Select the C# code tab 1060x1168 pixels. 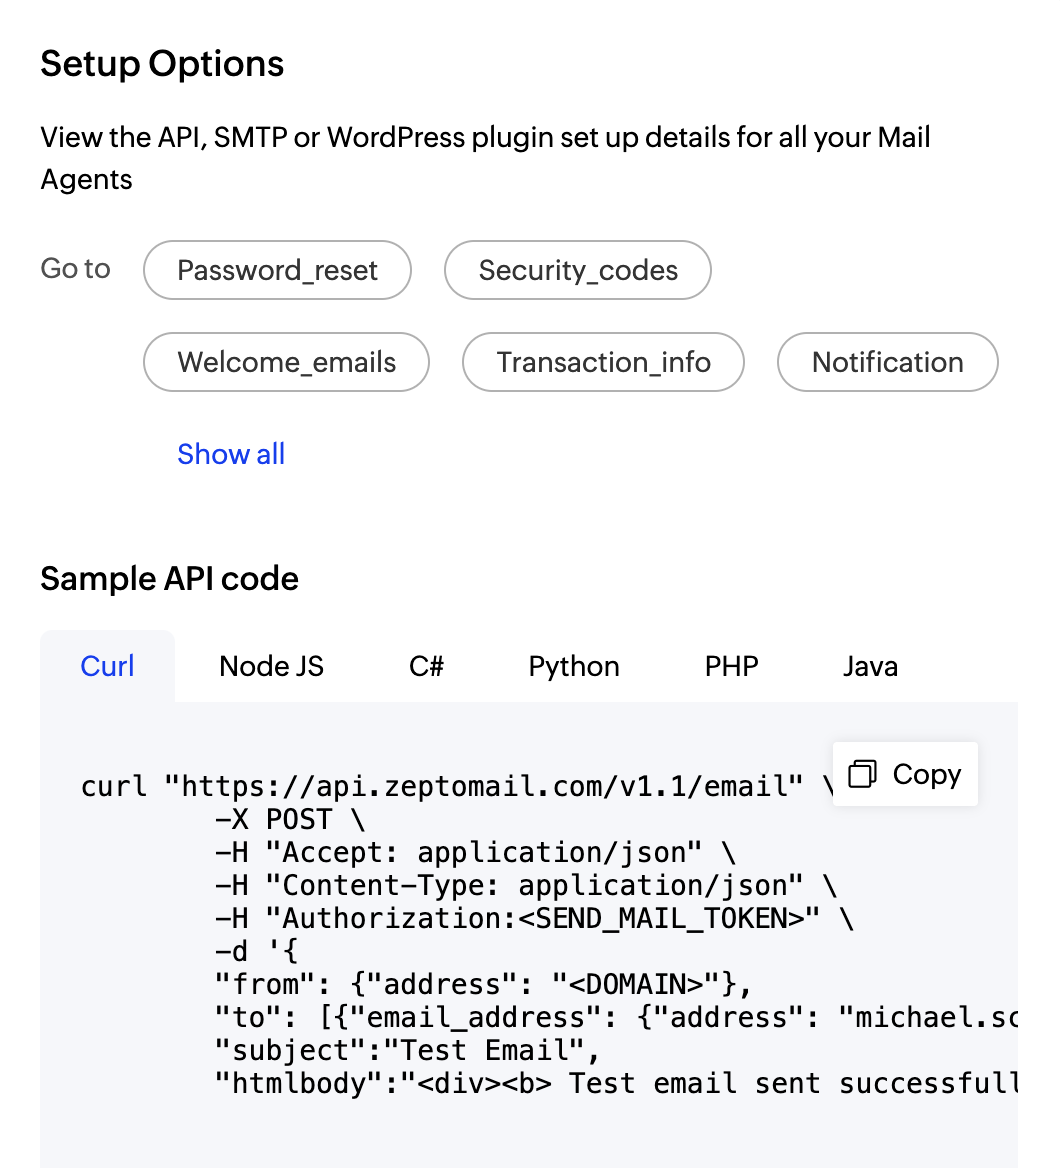[426, 667]
